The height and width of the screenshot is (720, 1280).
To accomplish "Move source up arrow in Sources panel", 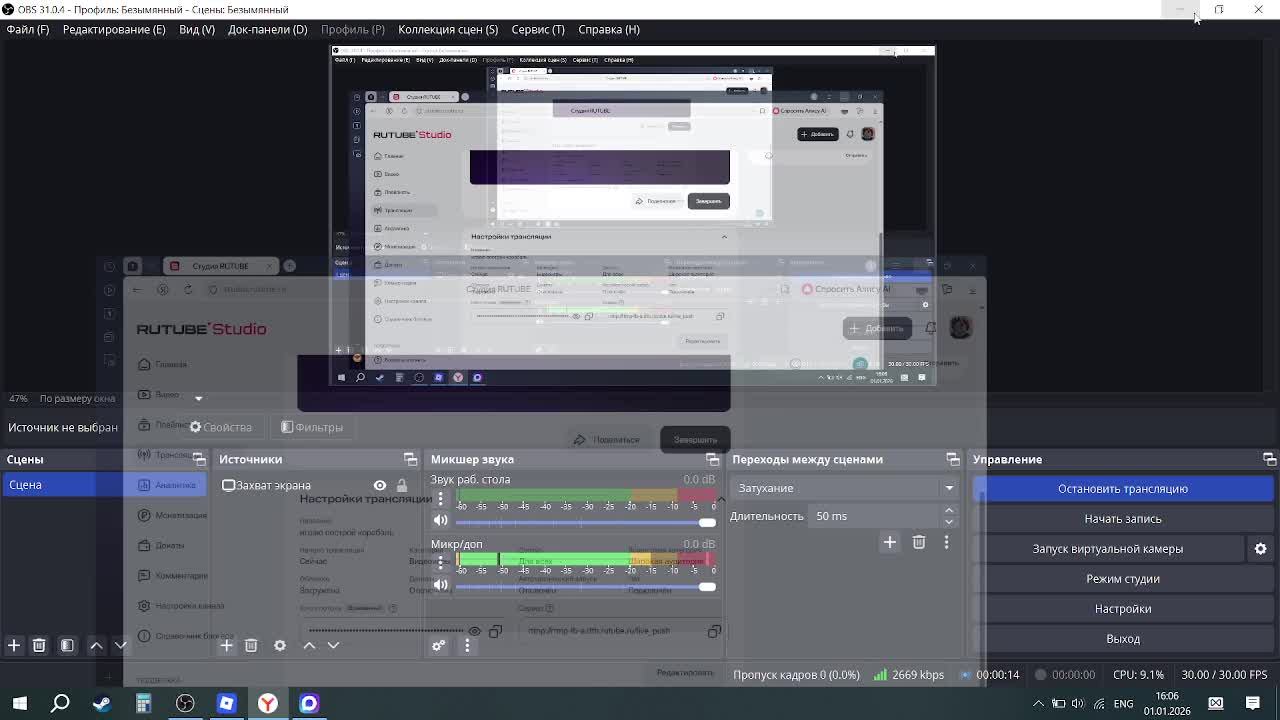I will [x=309, y=646].
